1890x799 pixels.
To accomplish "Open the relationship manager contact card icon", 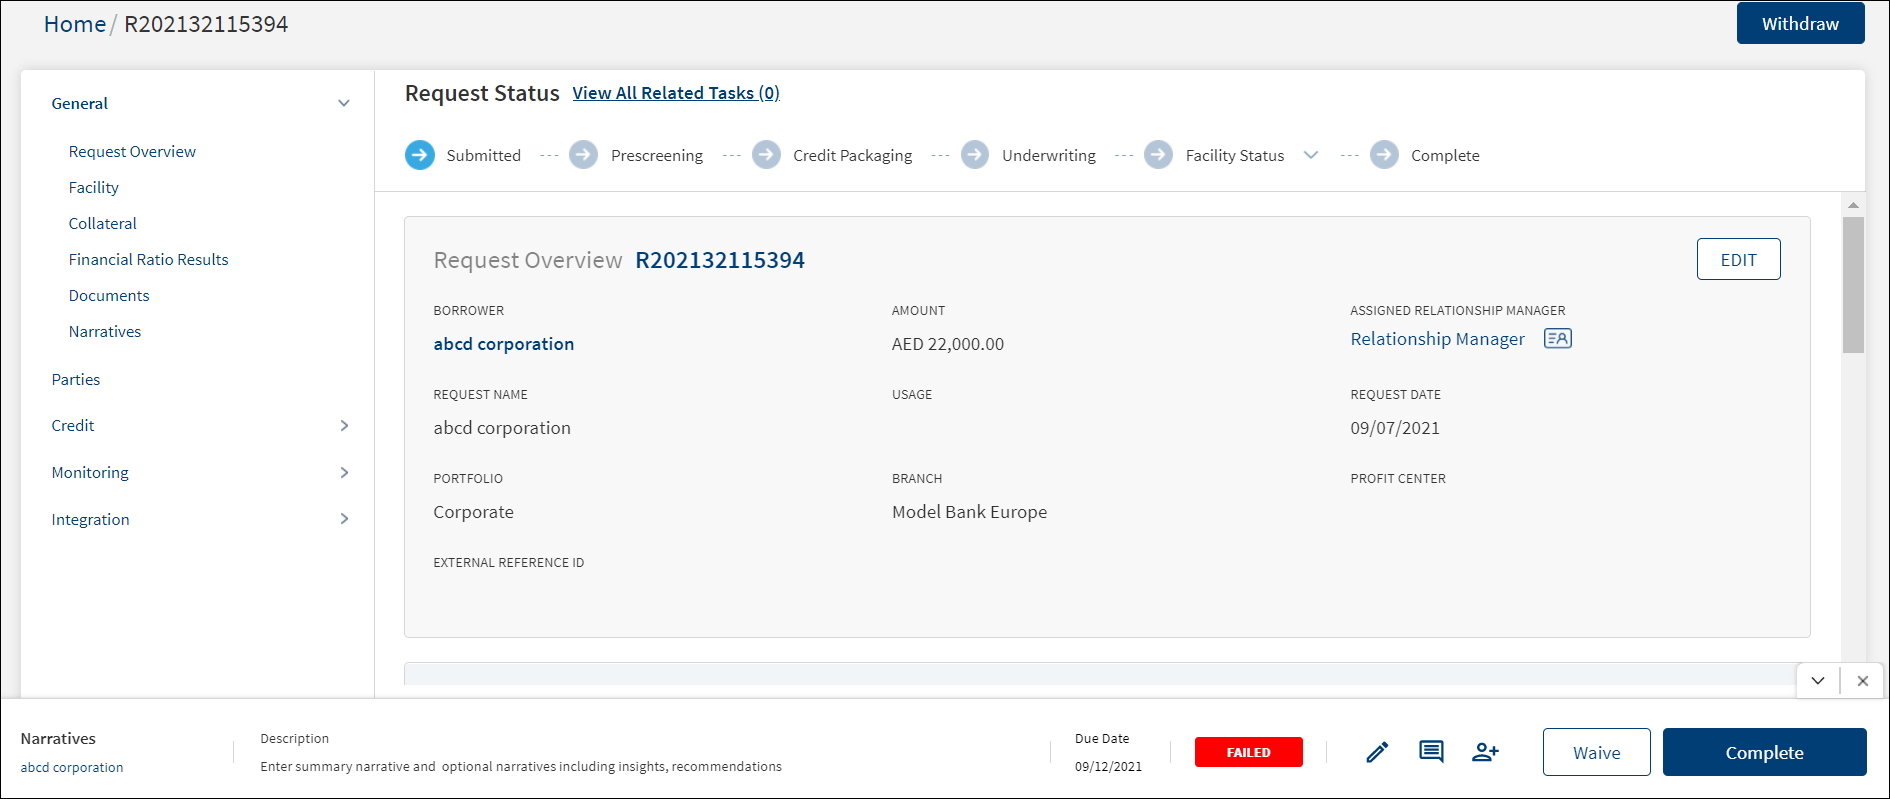I will (1558, 339).
